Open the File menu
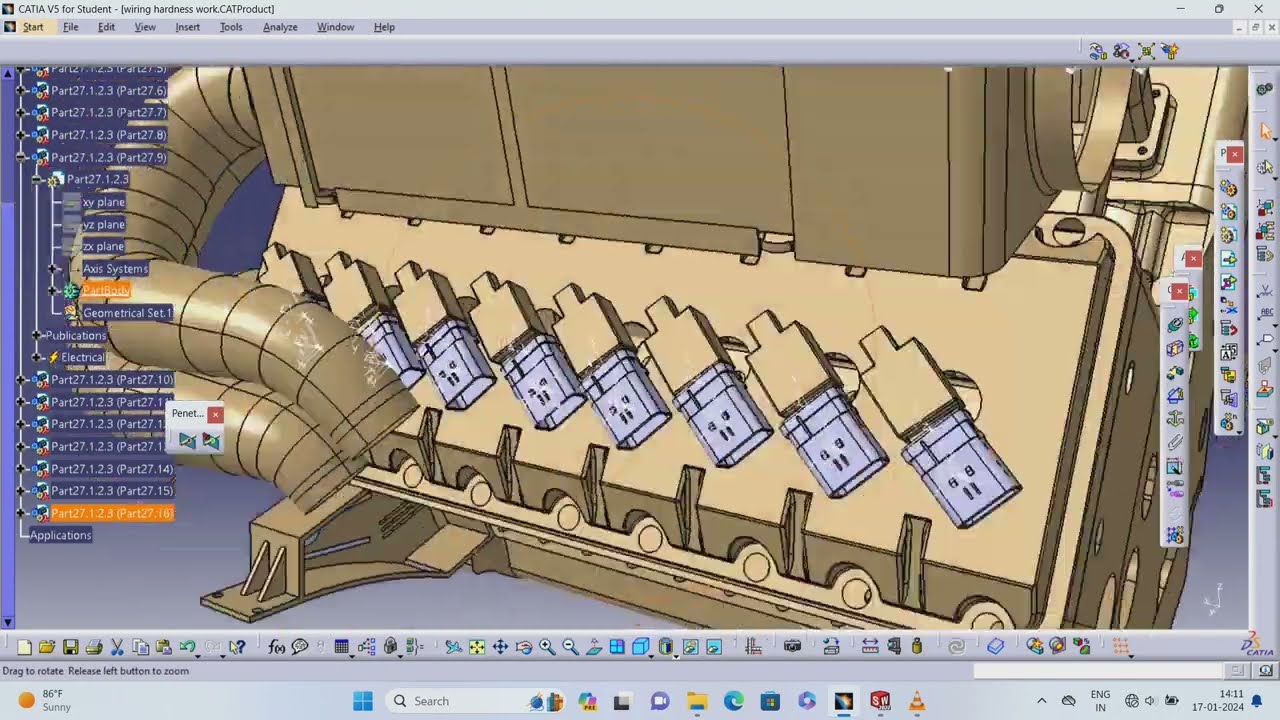Image resolution: width=1280 pixels, height=720 pixels. tap(71, 27)
